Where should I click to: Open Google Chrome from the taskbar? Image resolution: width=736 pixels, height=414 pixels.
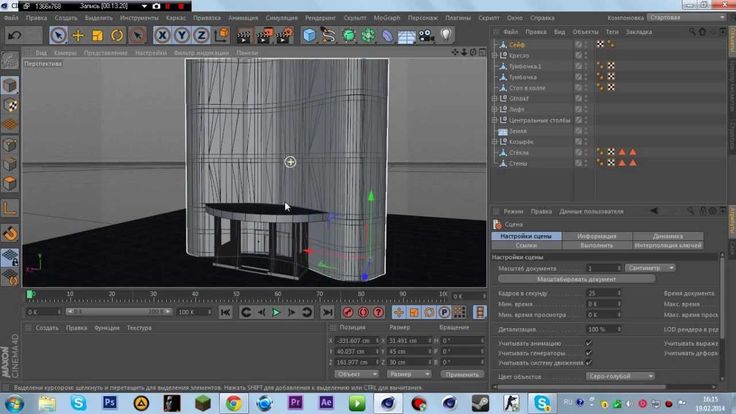coord(232,402)
